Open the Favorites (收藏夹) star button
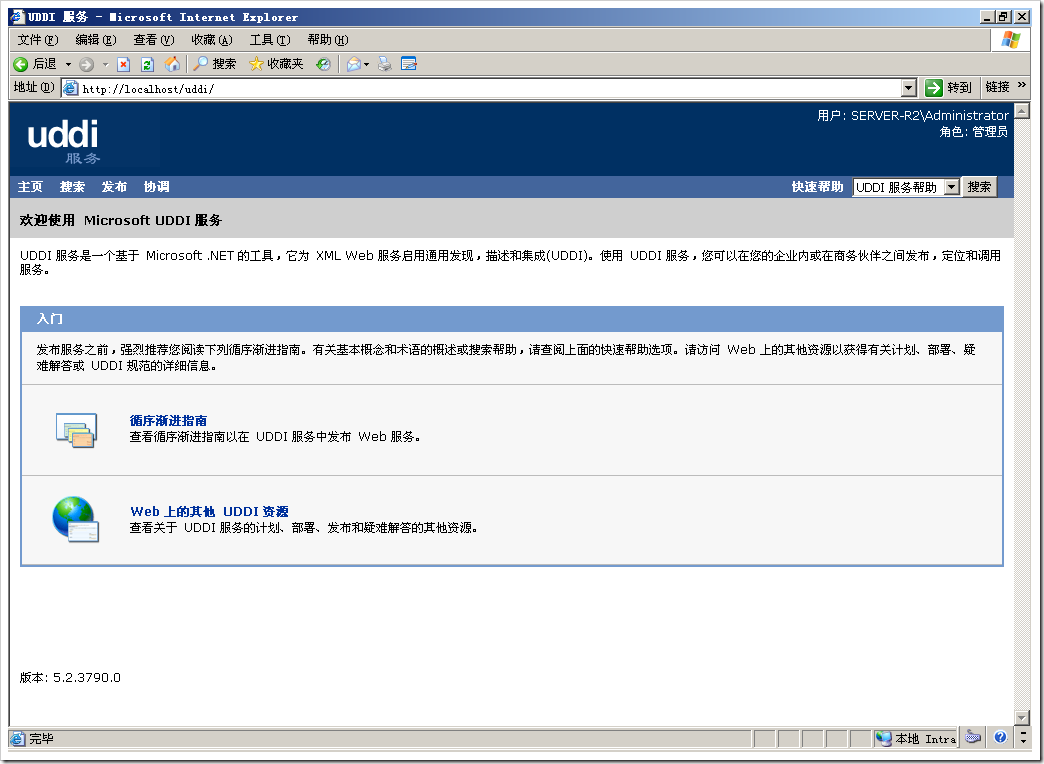This screenshot has height=764, width=1044. click(x=276, y=64)
